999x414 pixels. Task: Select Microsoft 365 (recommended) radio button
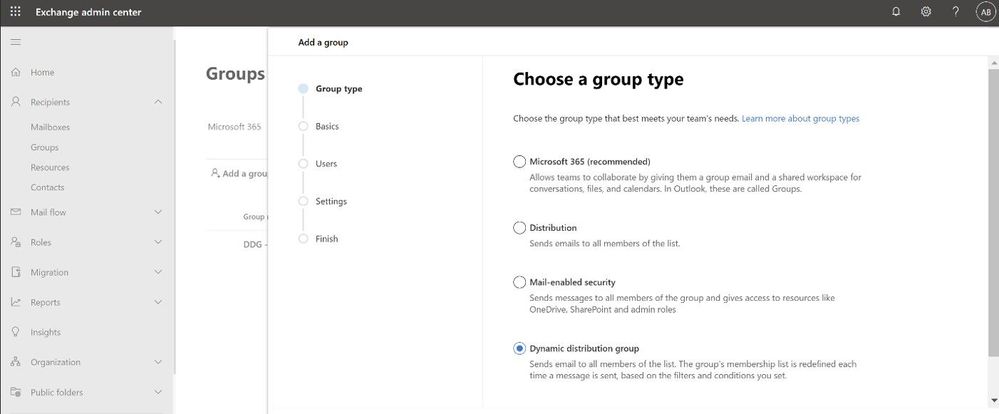519,162
